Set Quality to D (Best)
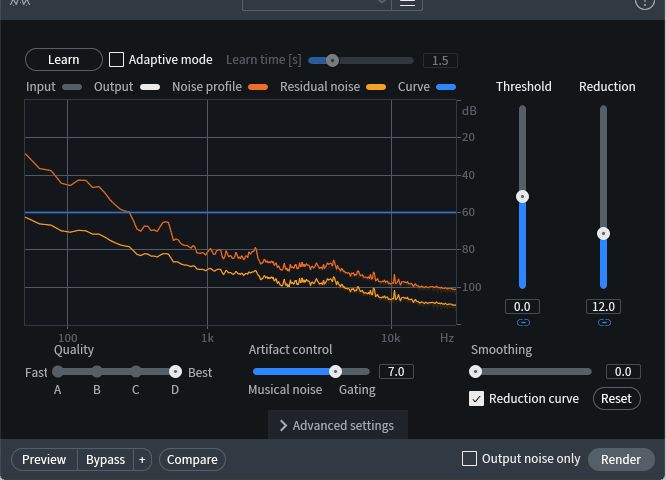The height and width of the screenshot is (480, 666). point(175,372)
